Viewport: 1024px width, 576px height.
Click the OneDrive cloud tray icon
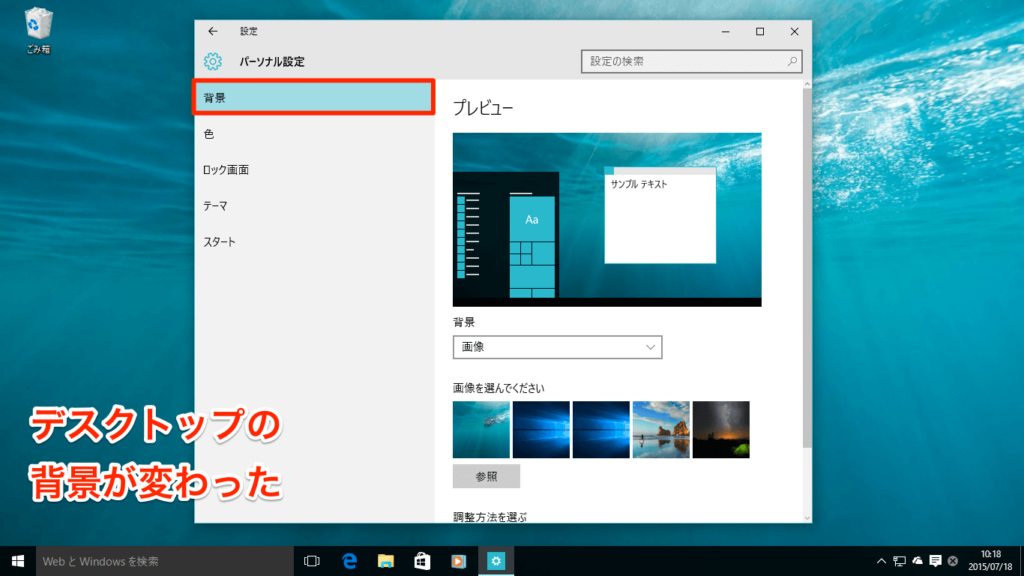917,561
